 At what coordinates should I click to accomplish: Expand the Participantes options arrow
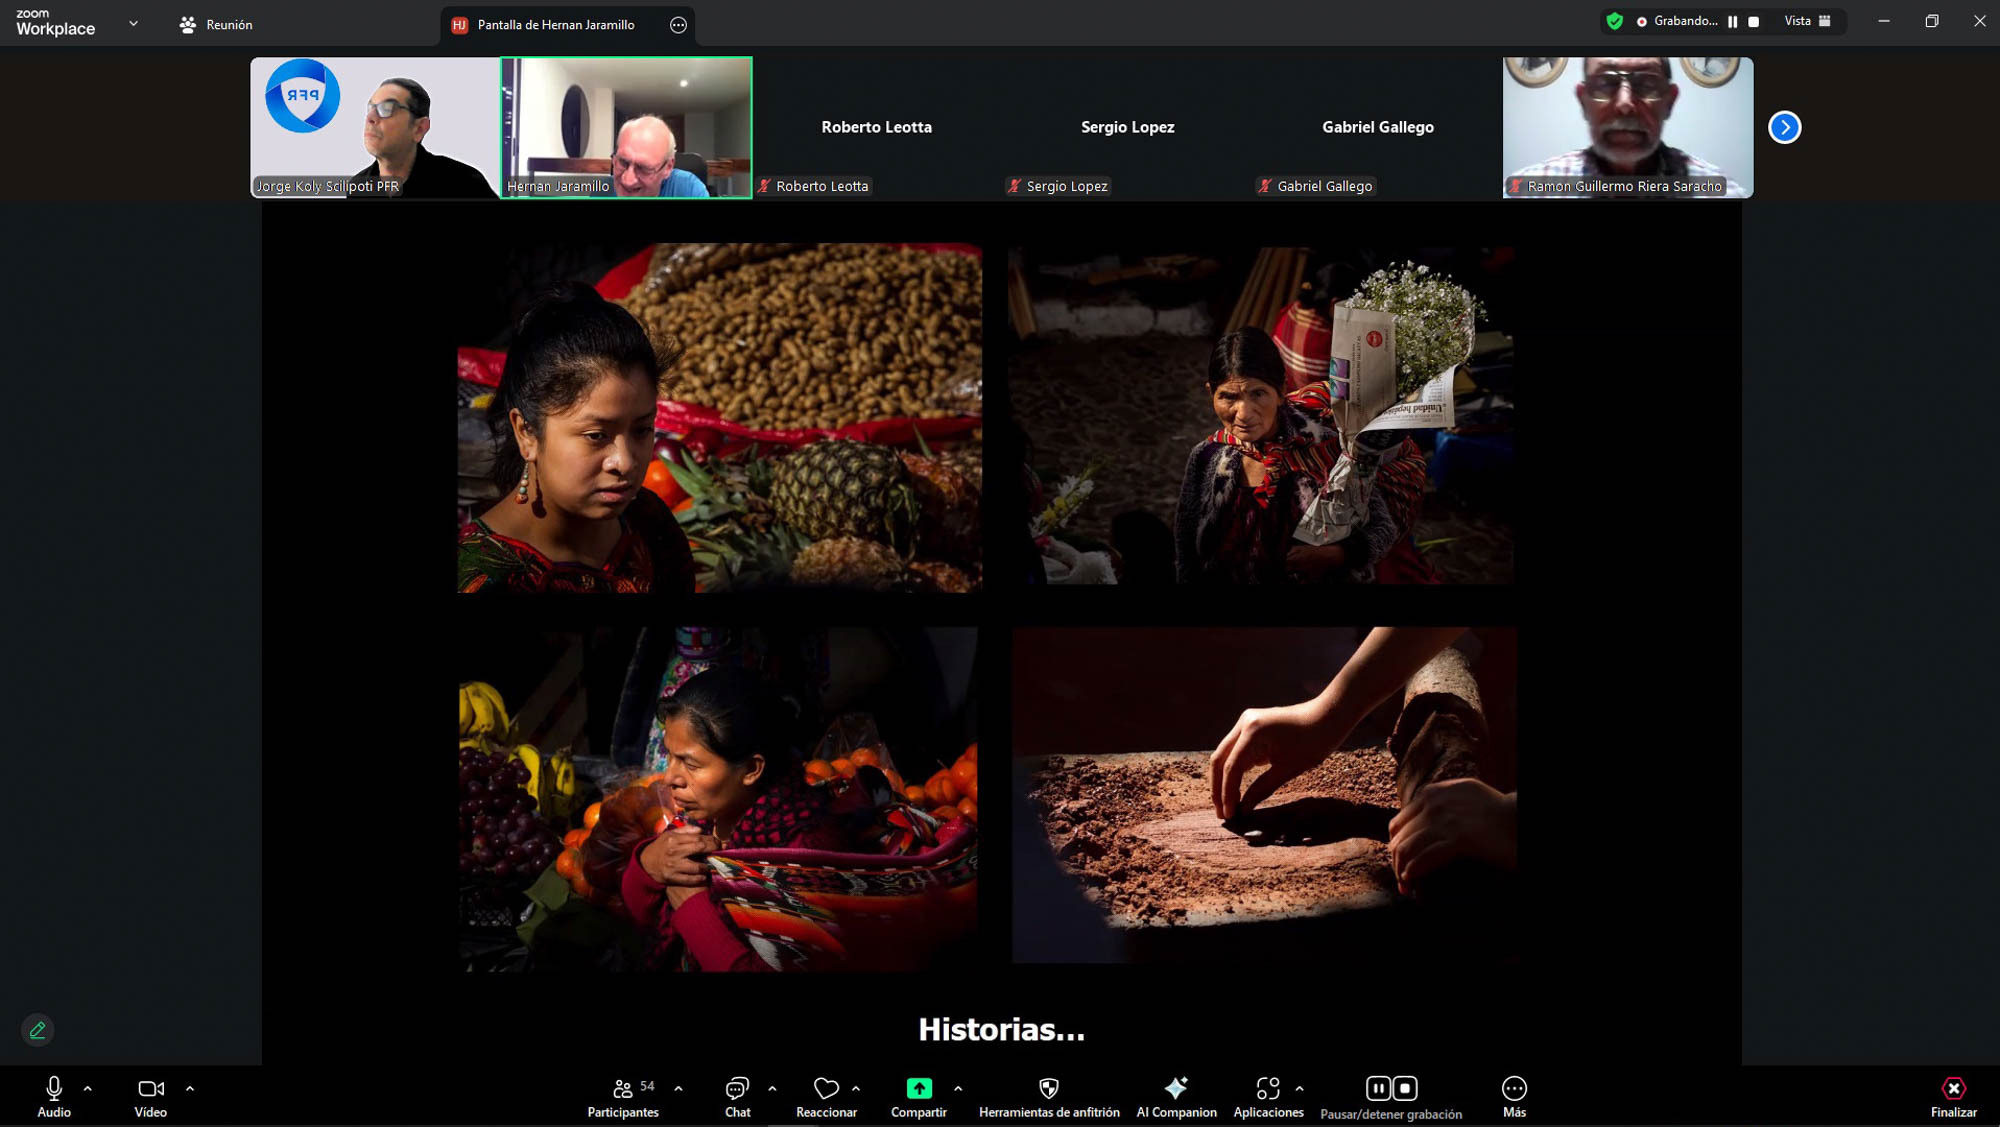coord(679,1088)
